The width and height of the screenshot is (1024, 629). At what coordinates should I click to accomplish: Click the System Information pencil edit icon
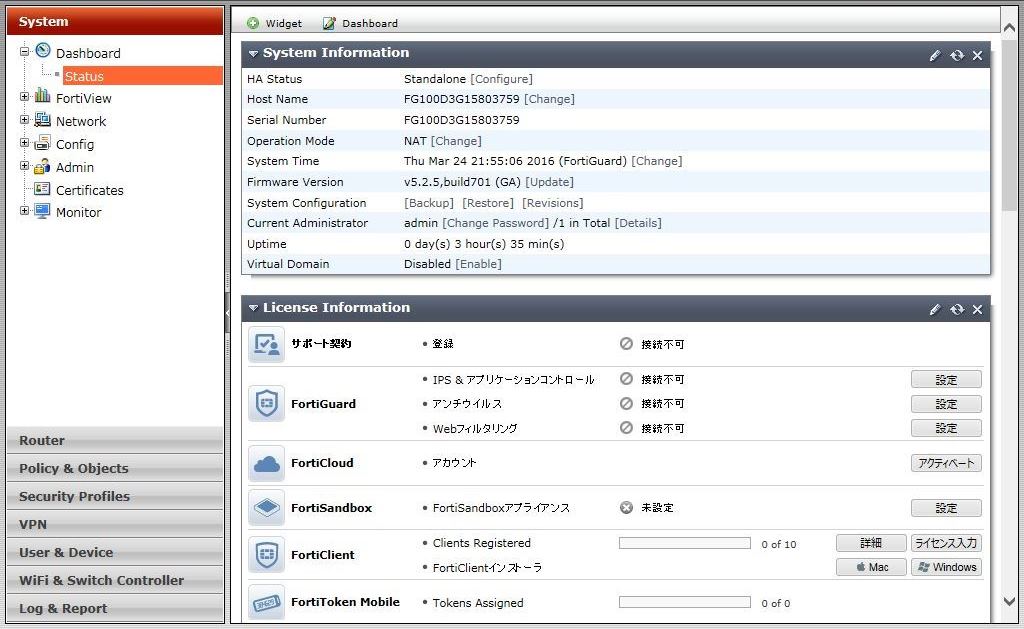coord(935,55)
